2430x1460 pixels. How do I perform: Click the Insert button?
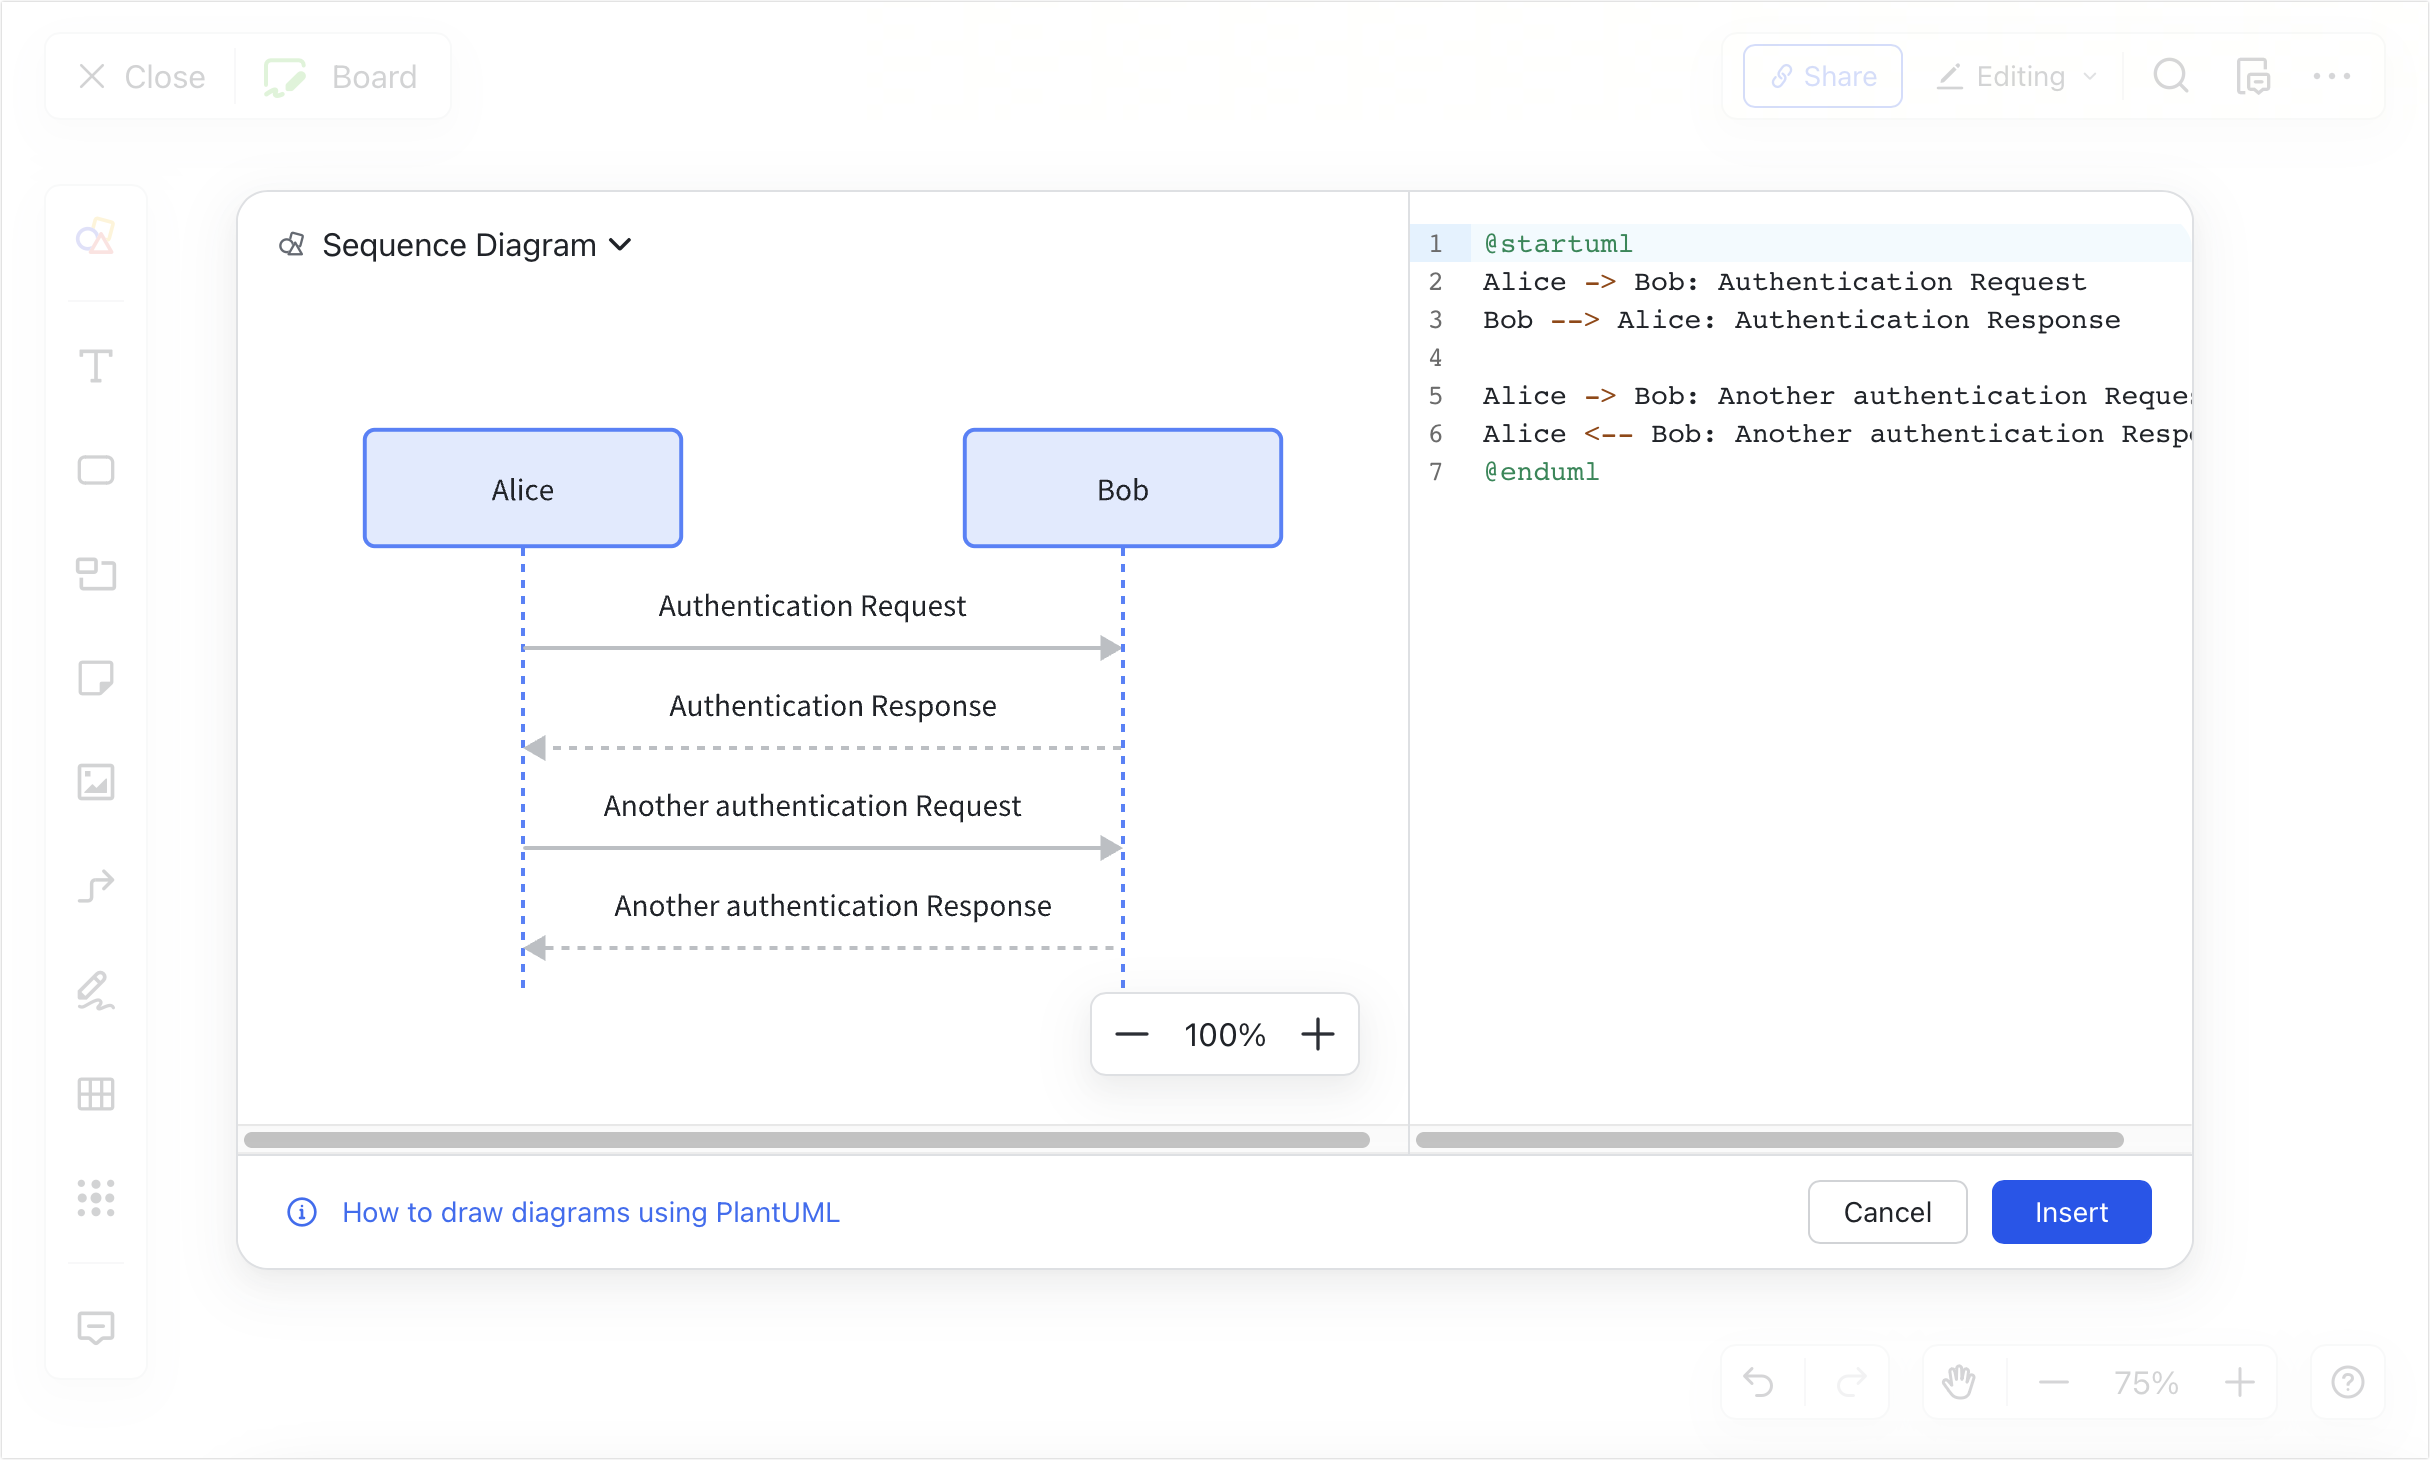click(2071, 1212)
